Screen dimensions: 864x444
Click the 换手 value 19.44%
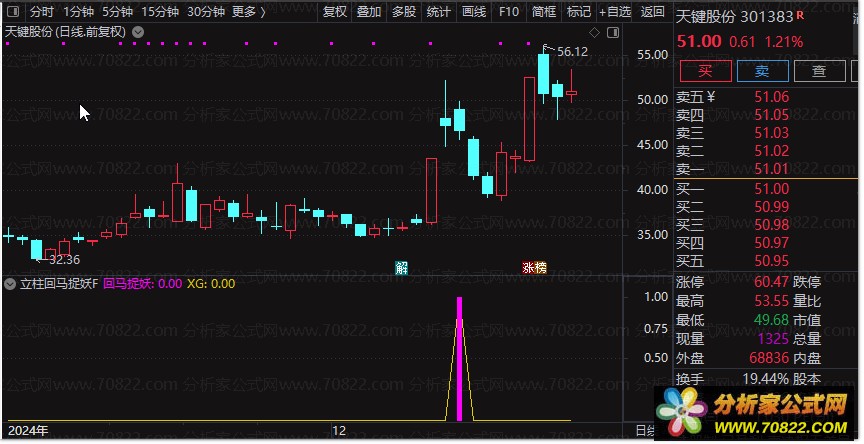[765, 379]
